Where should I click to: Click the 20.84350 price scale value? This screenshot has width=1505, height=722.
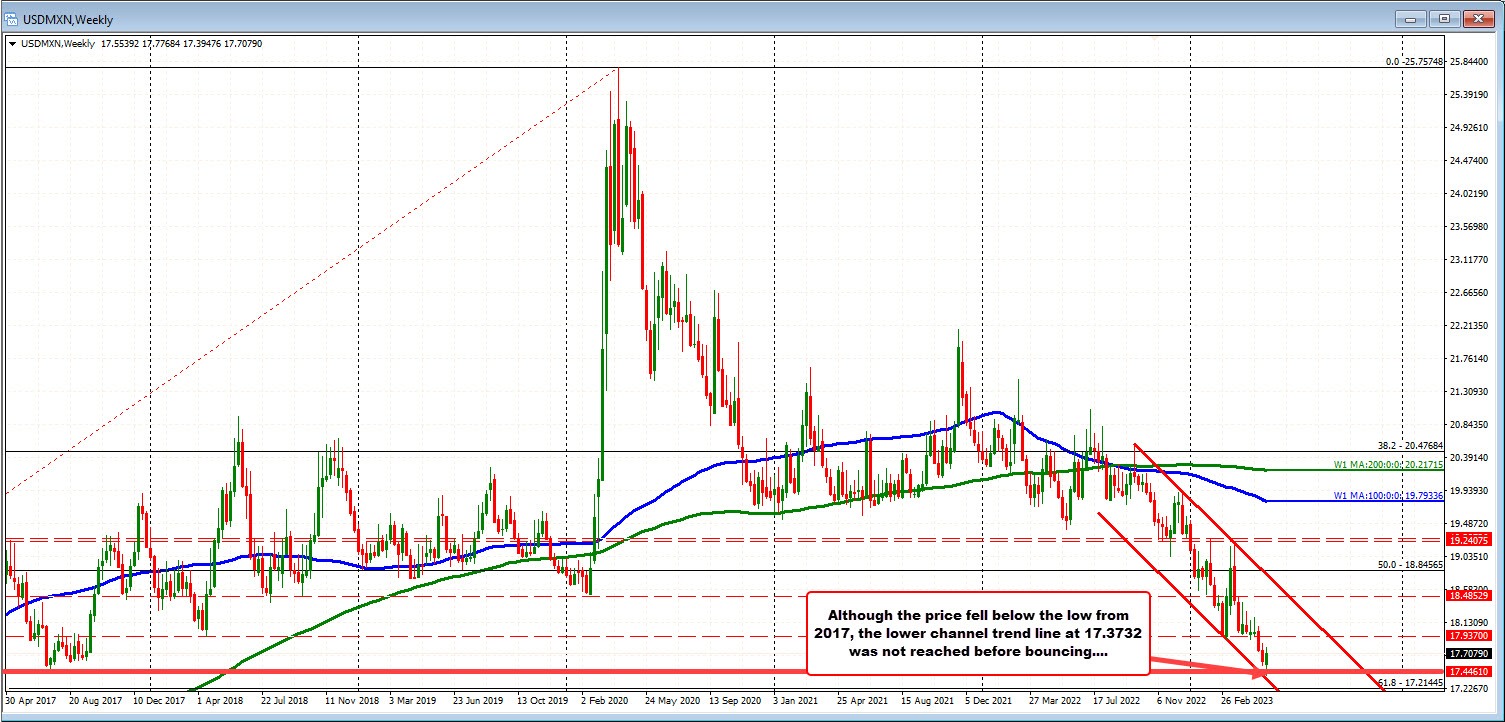point(1469,425)
